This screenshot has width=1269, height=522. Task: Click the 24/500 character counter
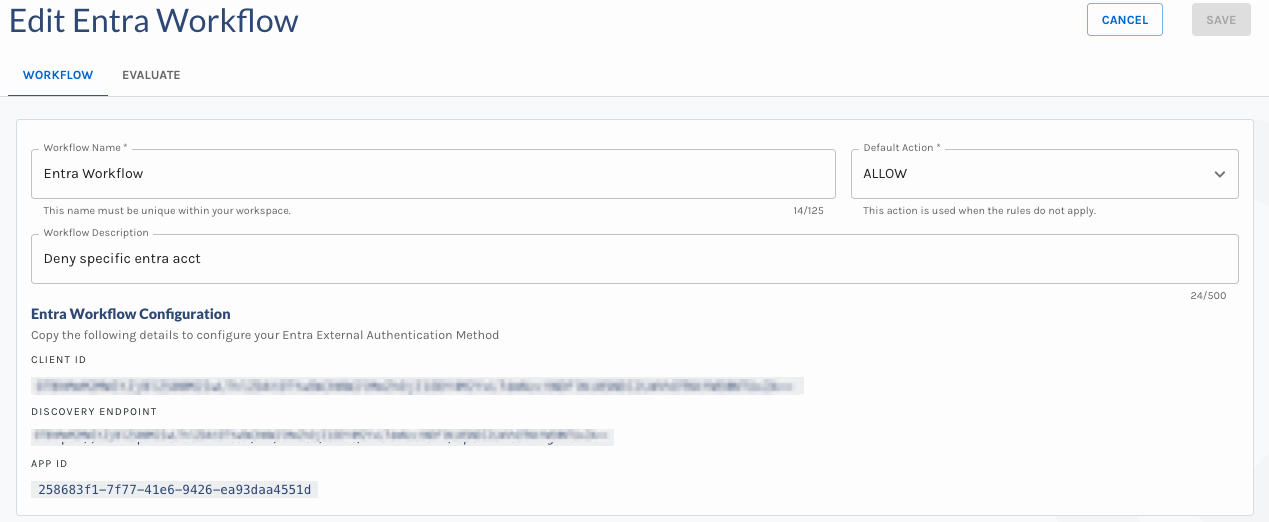coord(1208,296)
